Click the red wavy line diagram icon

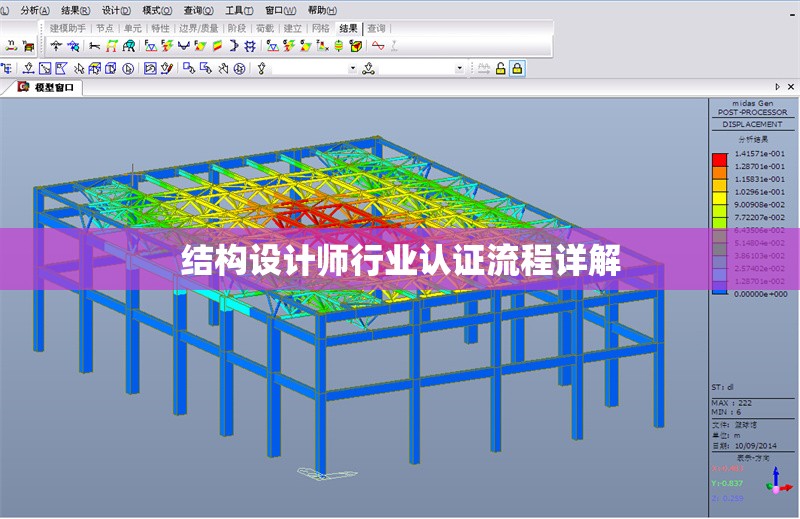378,46
